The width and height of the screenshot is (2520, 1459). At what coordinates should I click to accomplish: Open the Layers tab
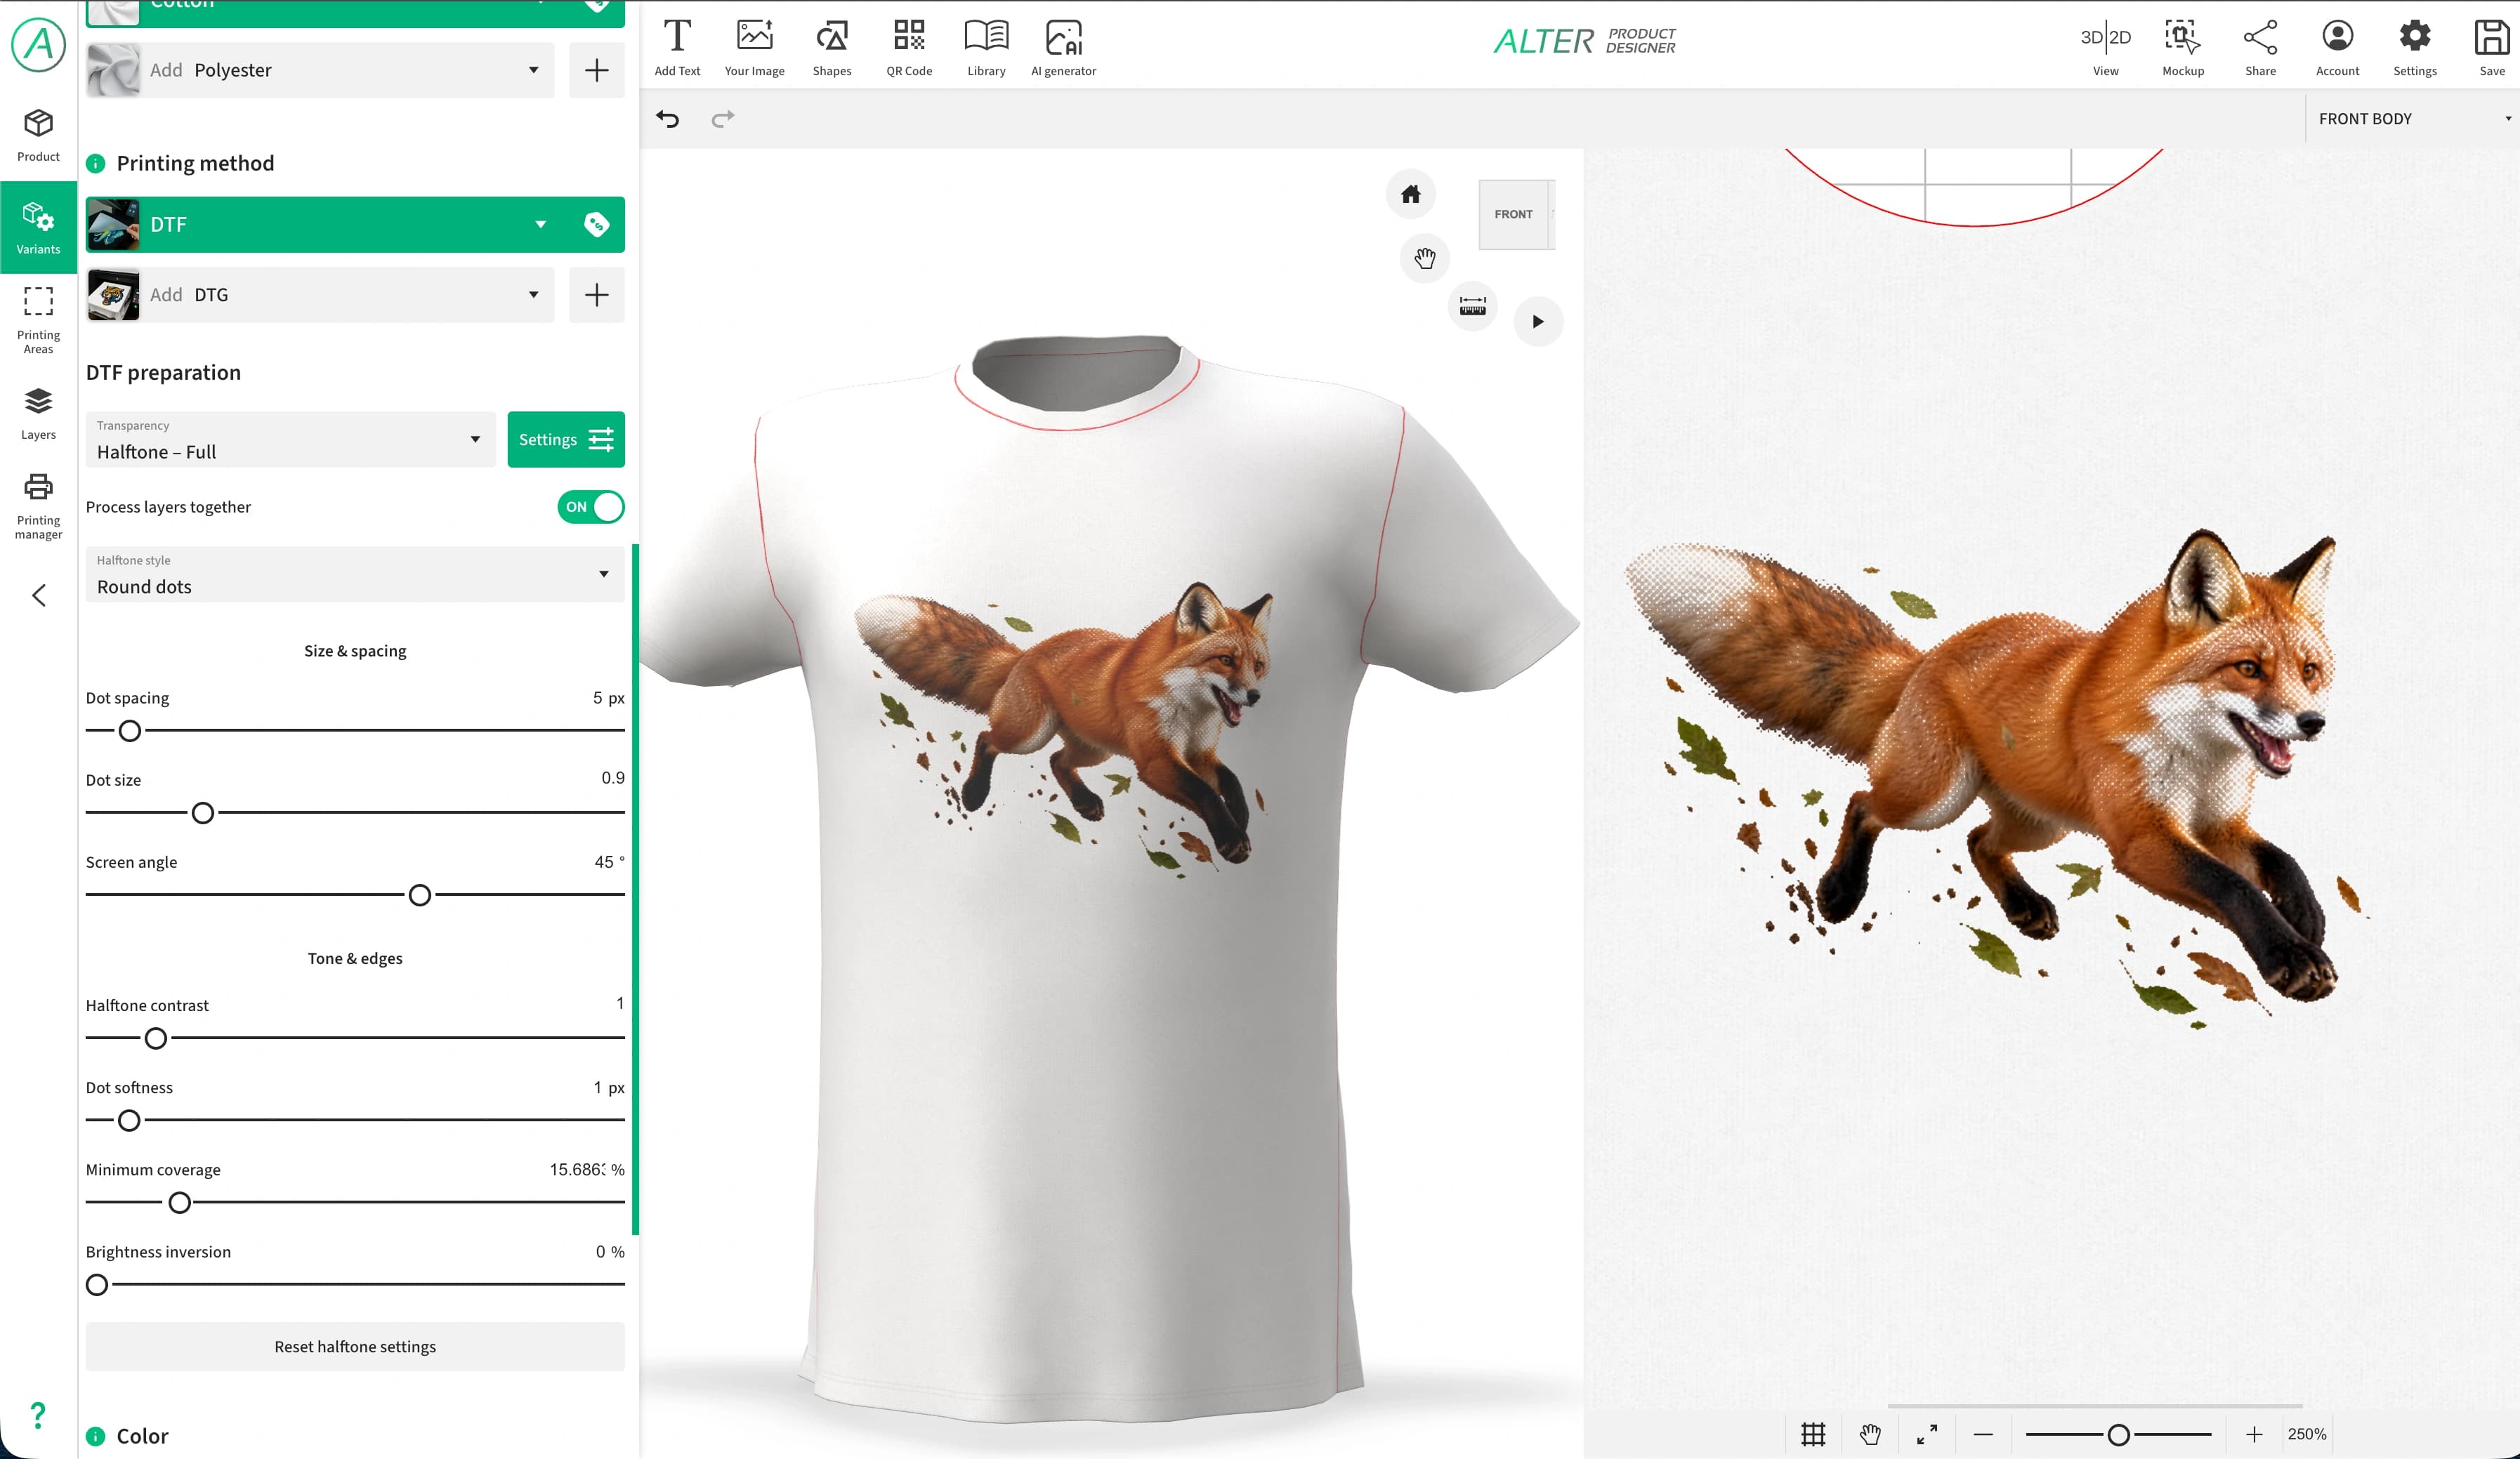(x=38, y=413)
